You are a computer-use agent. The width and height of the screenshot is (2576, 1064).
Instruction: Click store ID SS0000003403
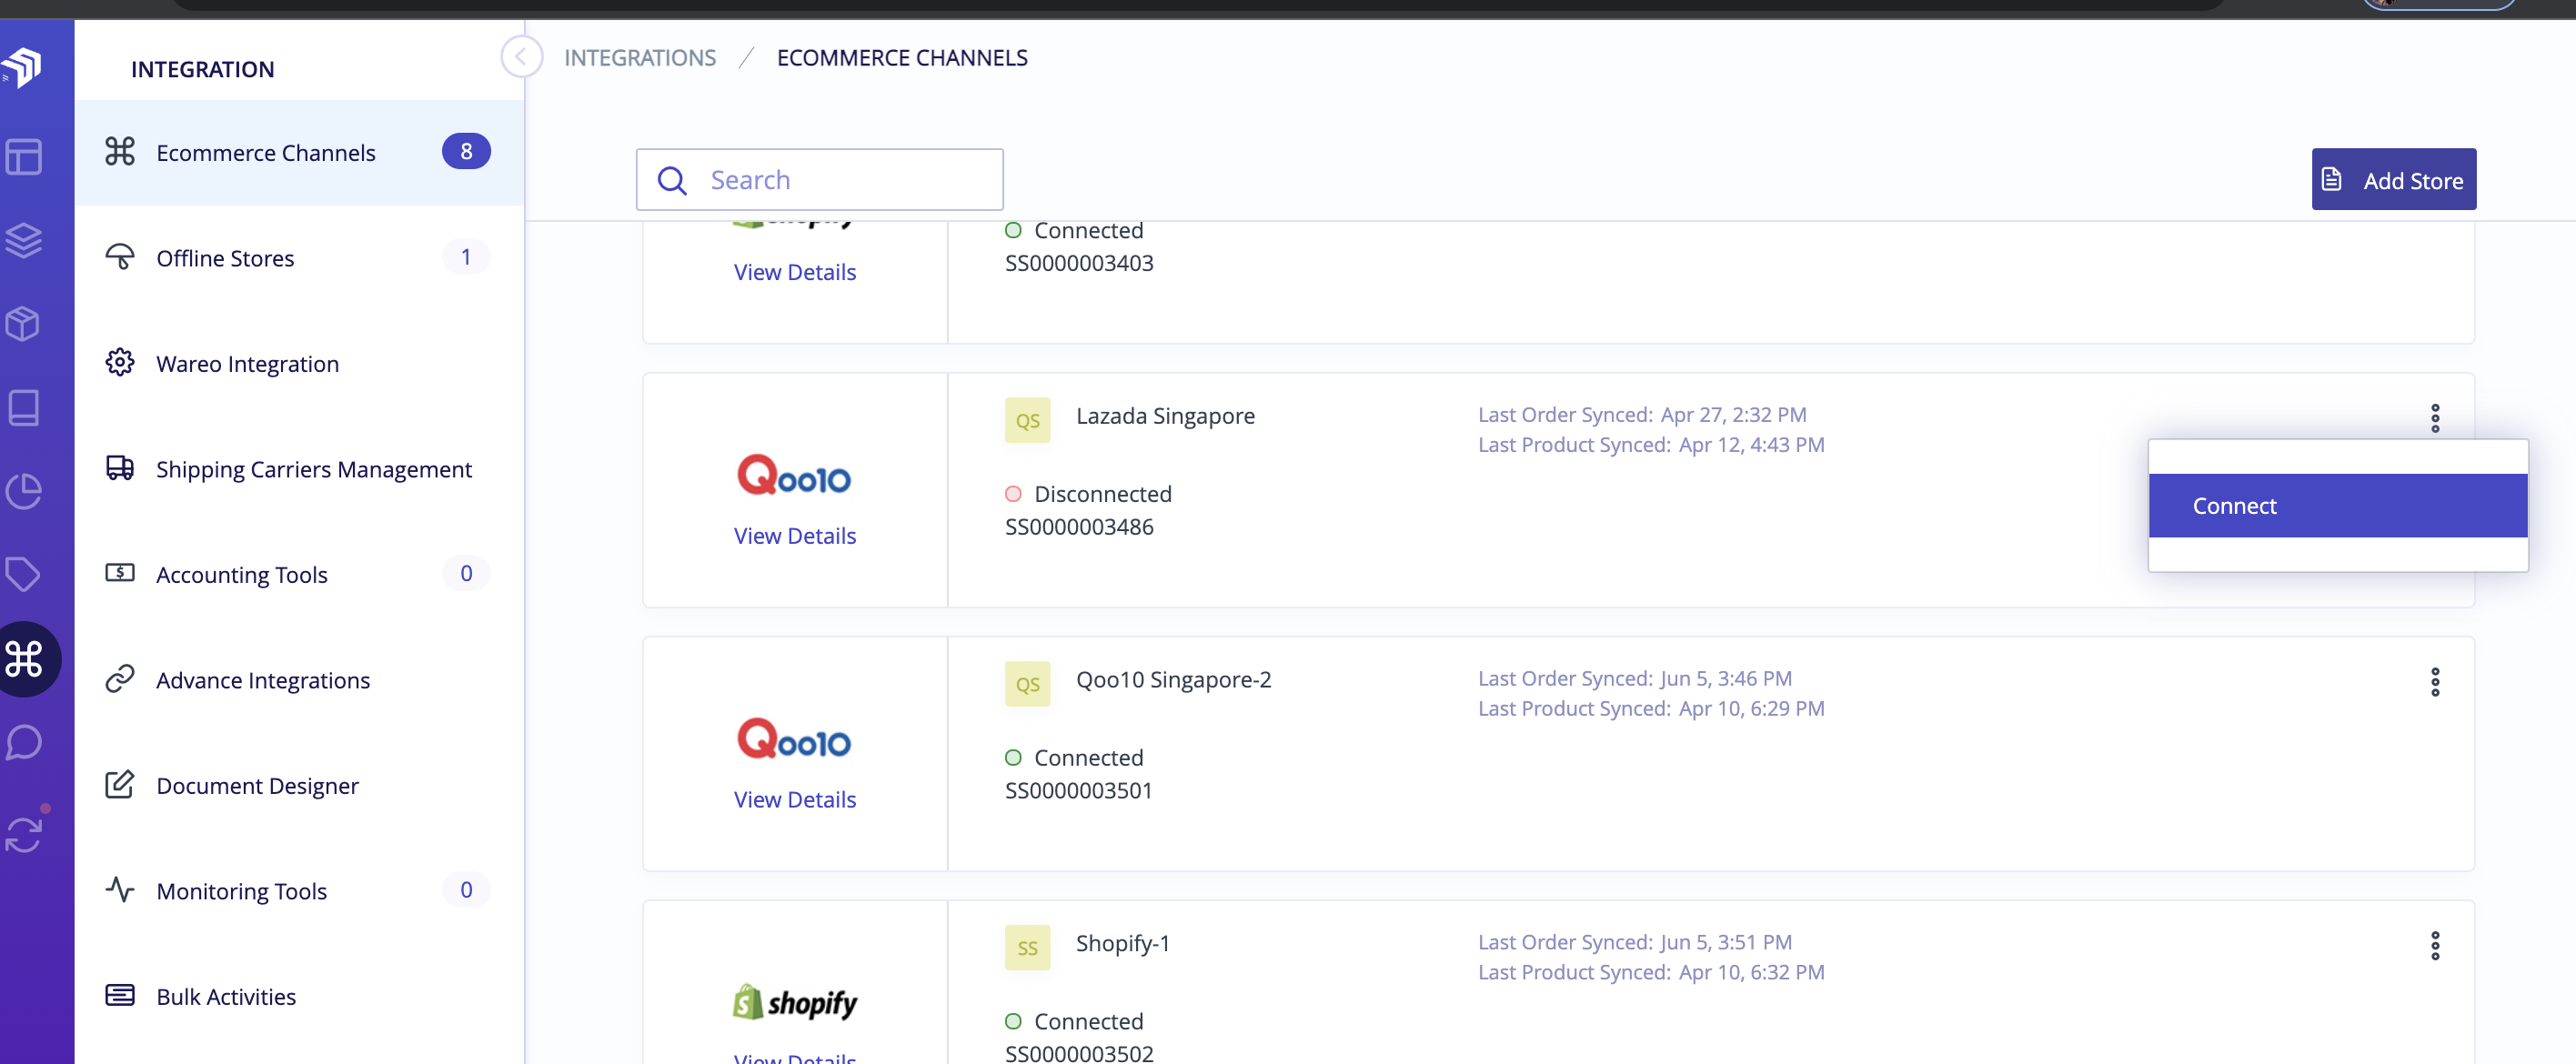1079,263
